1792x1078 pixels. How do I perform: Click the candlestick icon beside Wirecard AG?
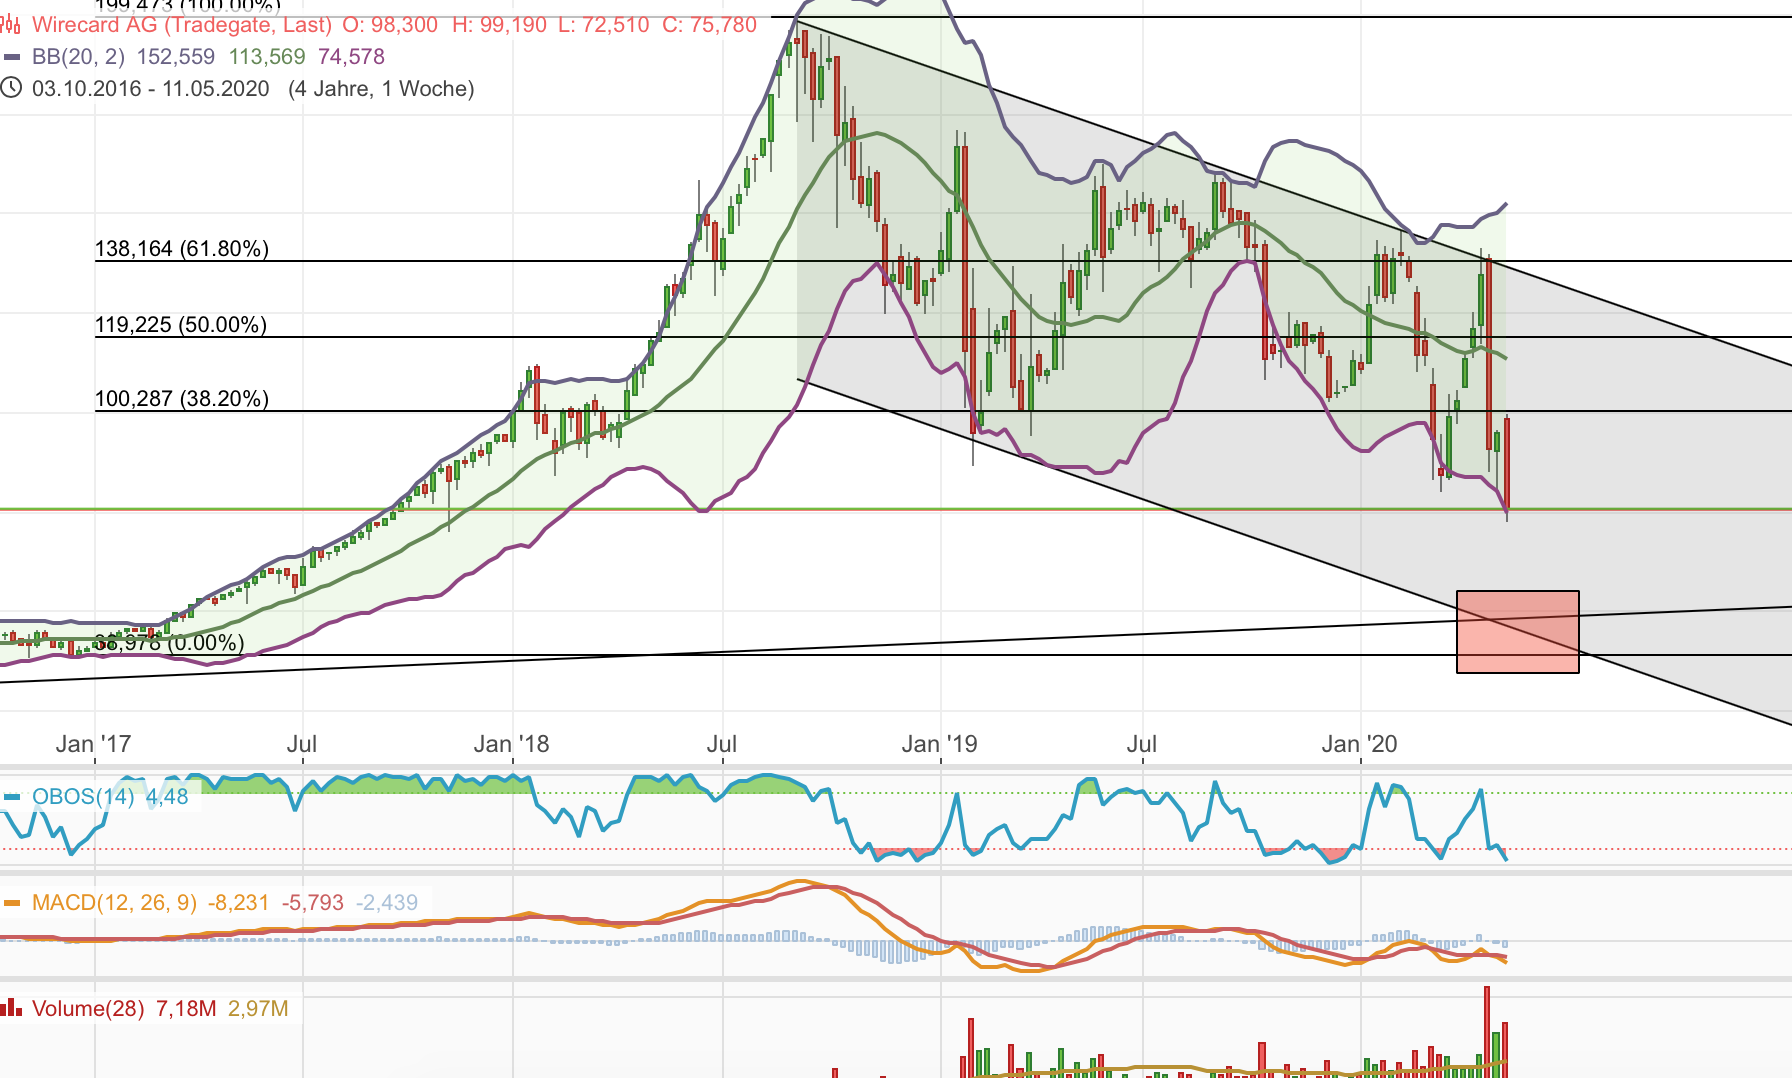tap(11, 26)
